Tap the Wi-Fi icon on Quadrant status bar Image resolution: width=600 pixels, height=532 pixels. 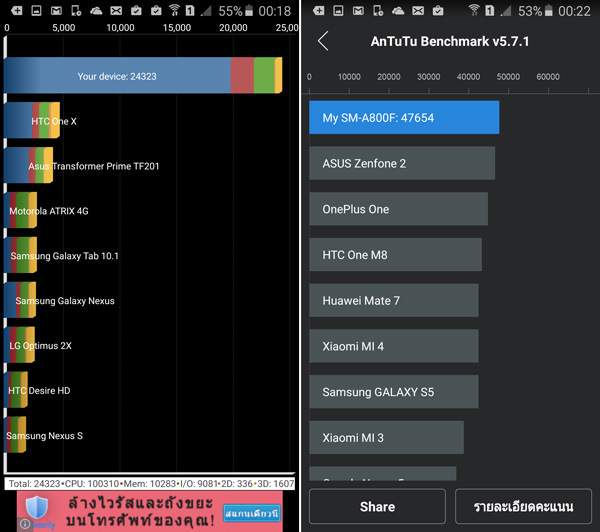174,10
